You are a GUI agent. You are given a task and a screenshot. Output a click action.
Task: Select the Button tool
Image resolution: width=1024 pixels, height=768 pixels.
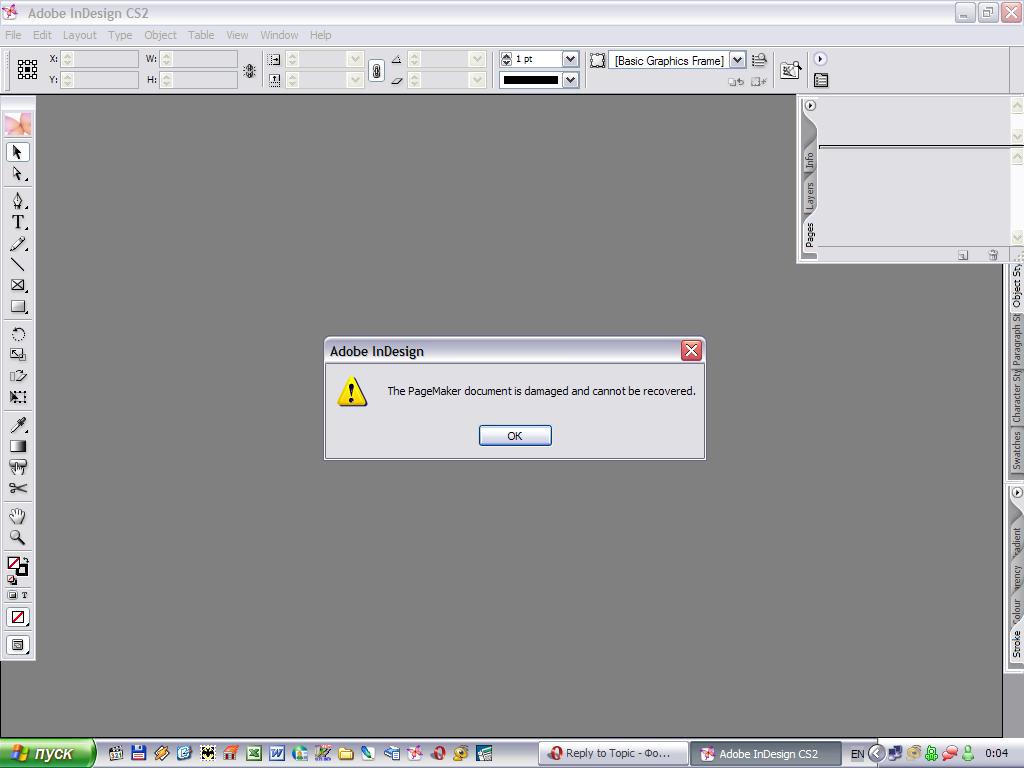coord(18,467)
